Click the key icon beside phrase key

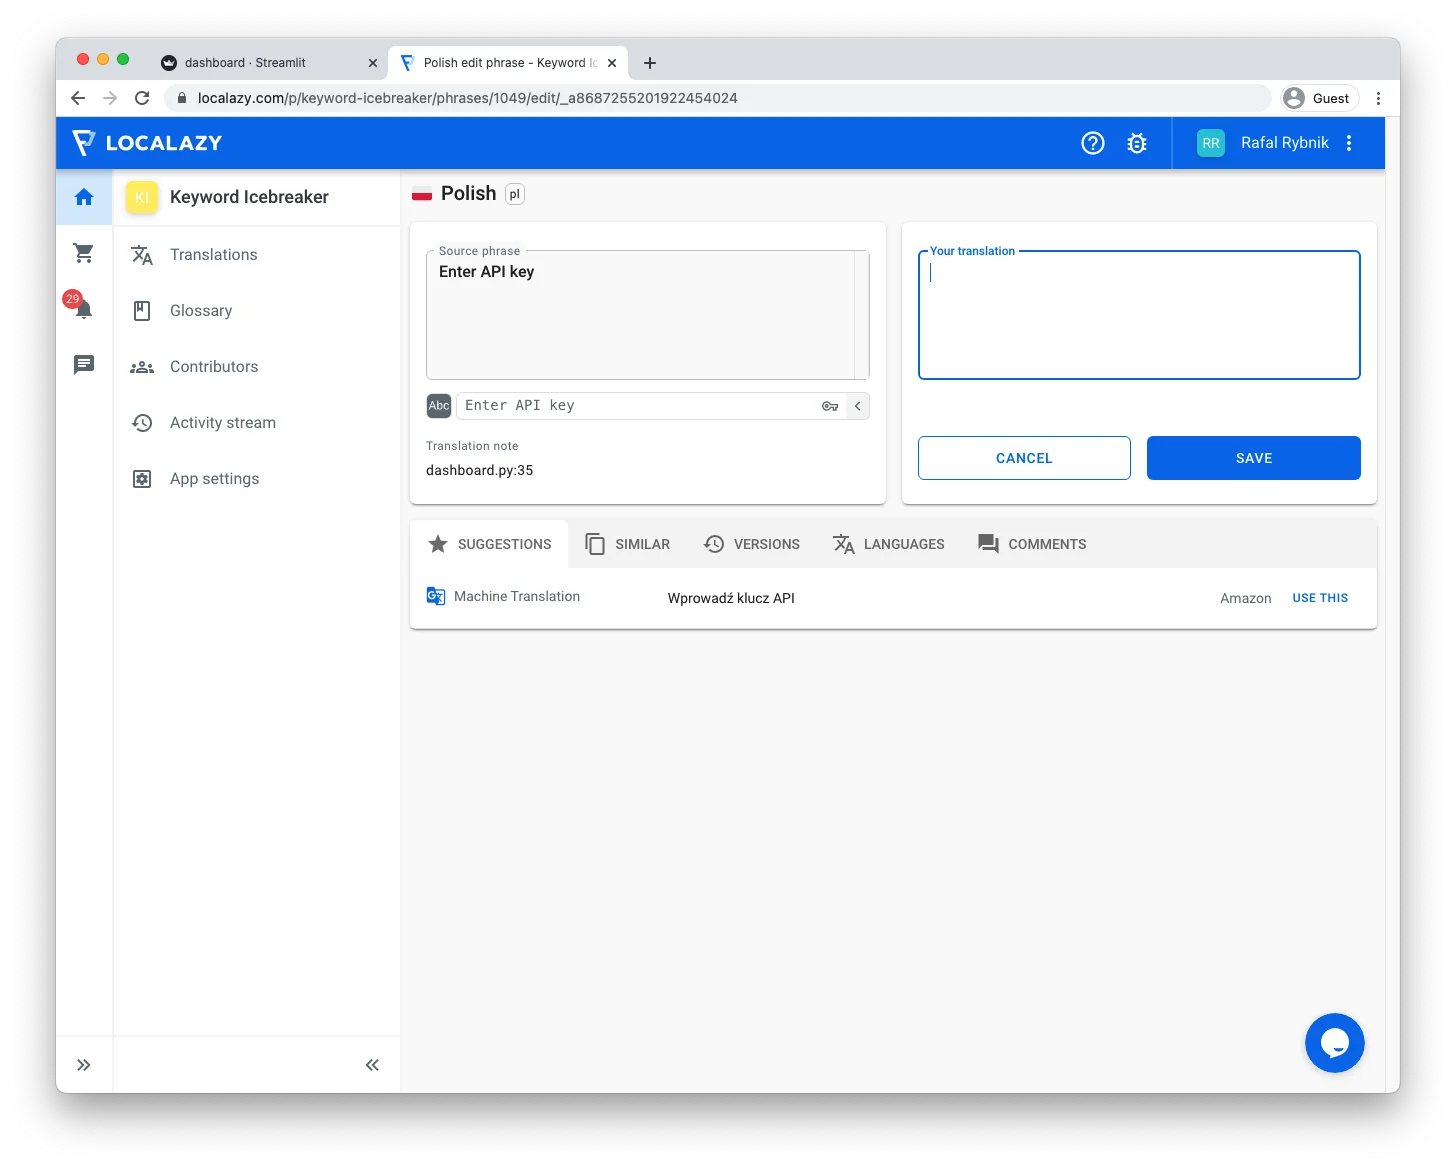coord(830,406)
